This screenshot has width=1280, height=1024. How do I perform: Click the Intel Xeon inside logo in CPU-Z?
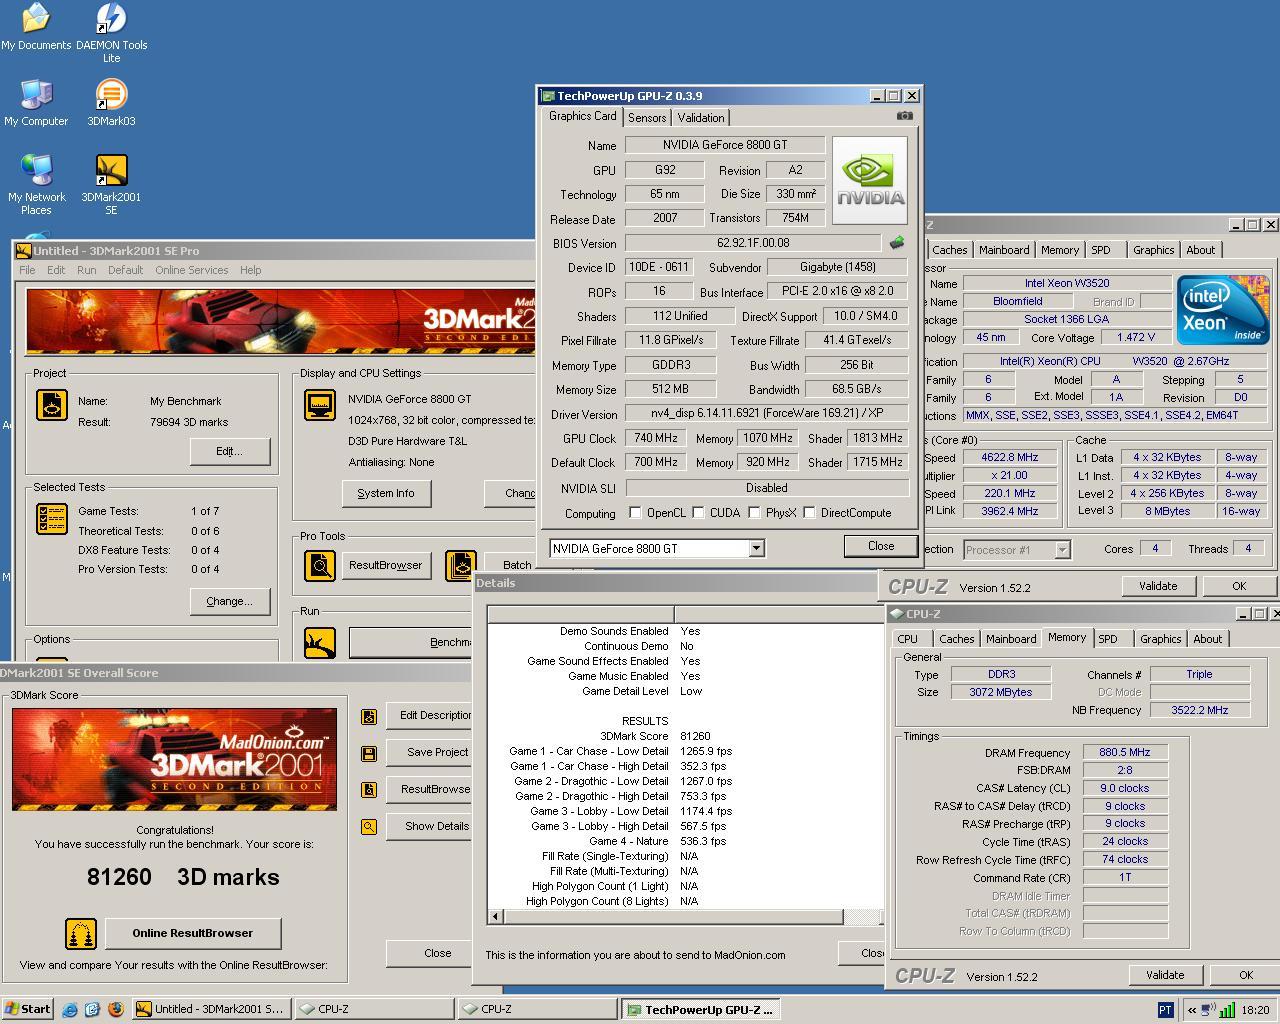(x=1223, y=309)
